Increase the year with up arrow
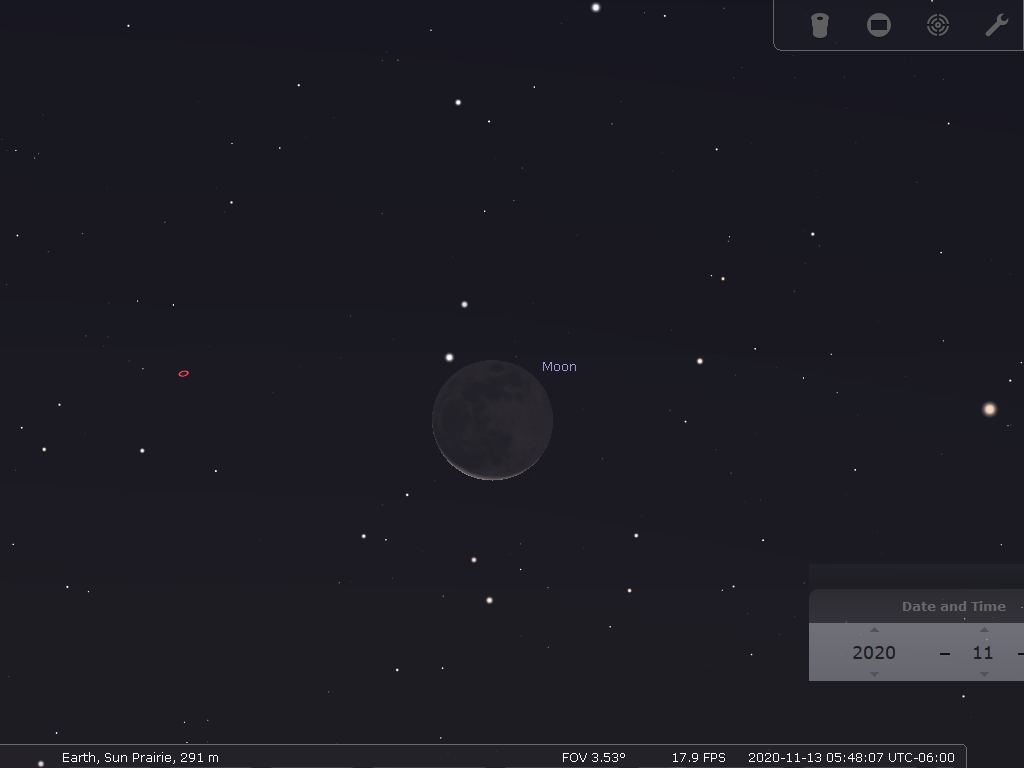The height and width of the screenshot is (768, 1024). coord(874,630)
